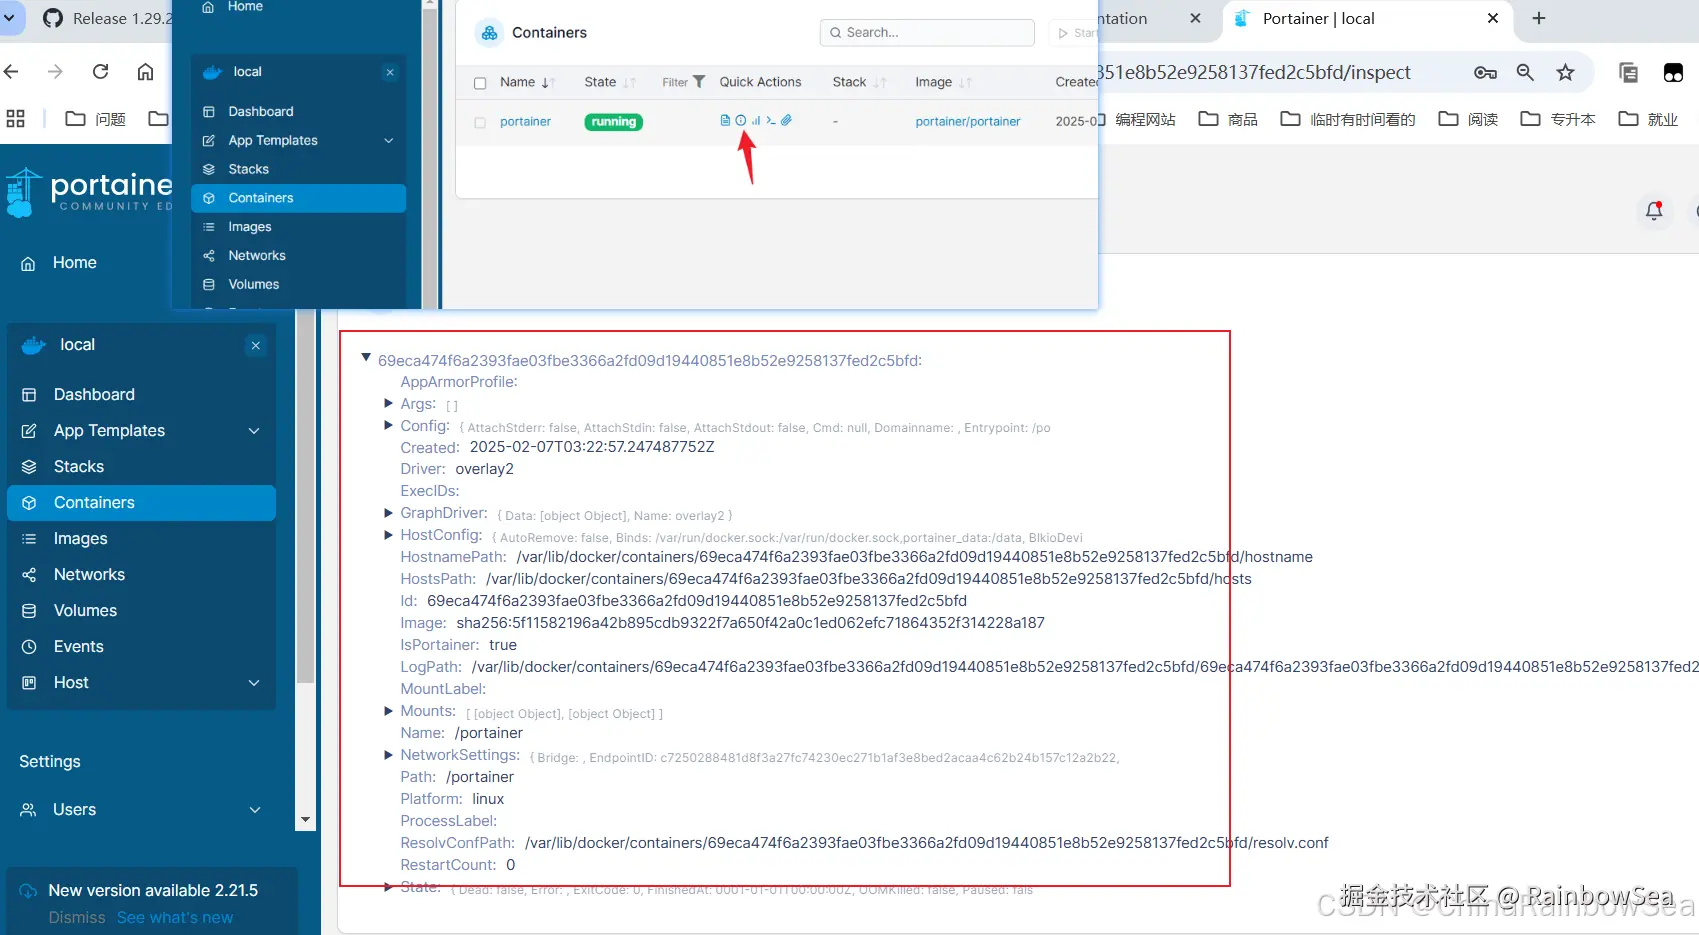Expand the Mounts node
The width and height of the screenshot is (1699, 935).
point(388,711)
